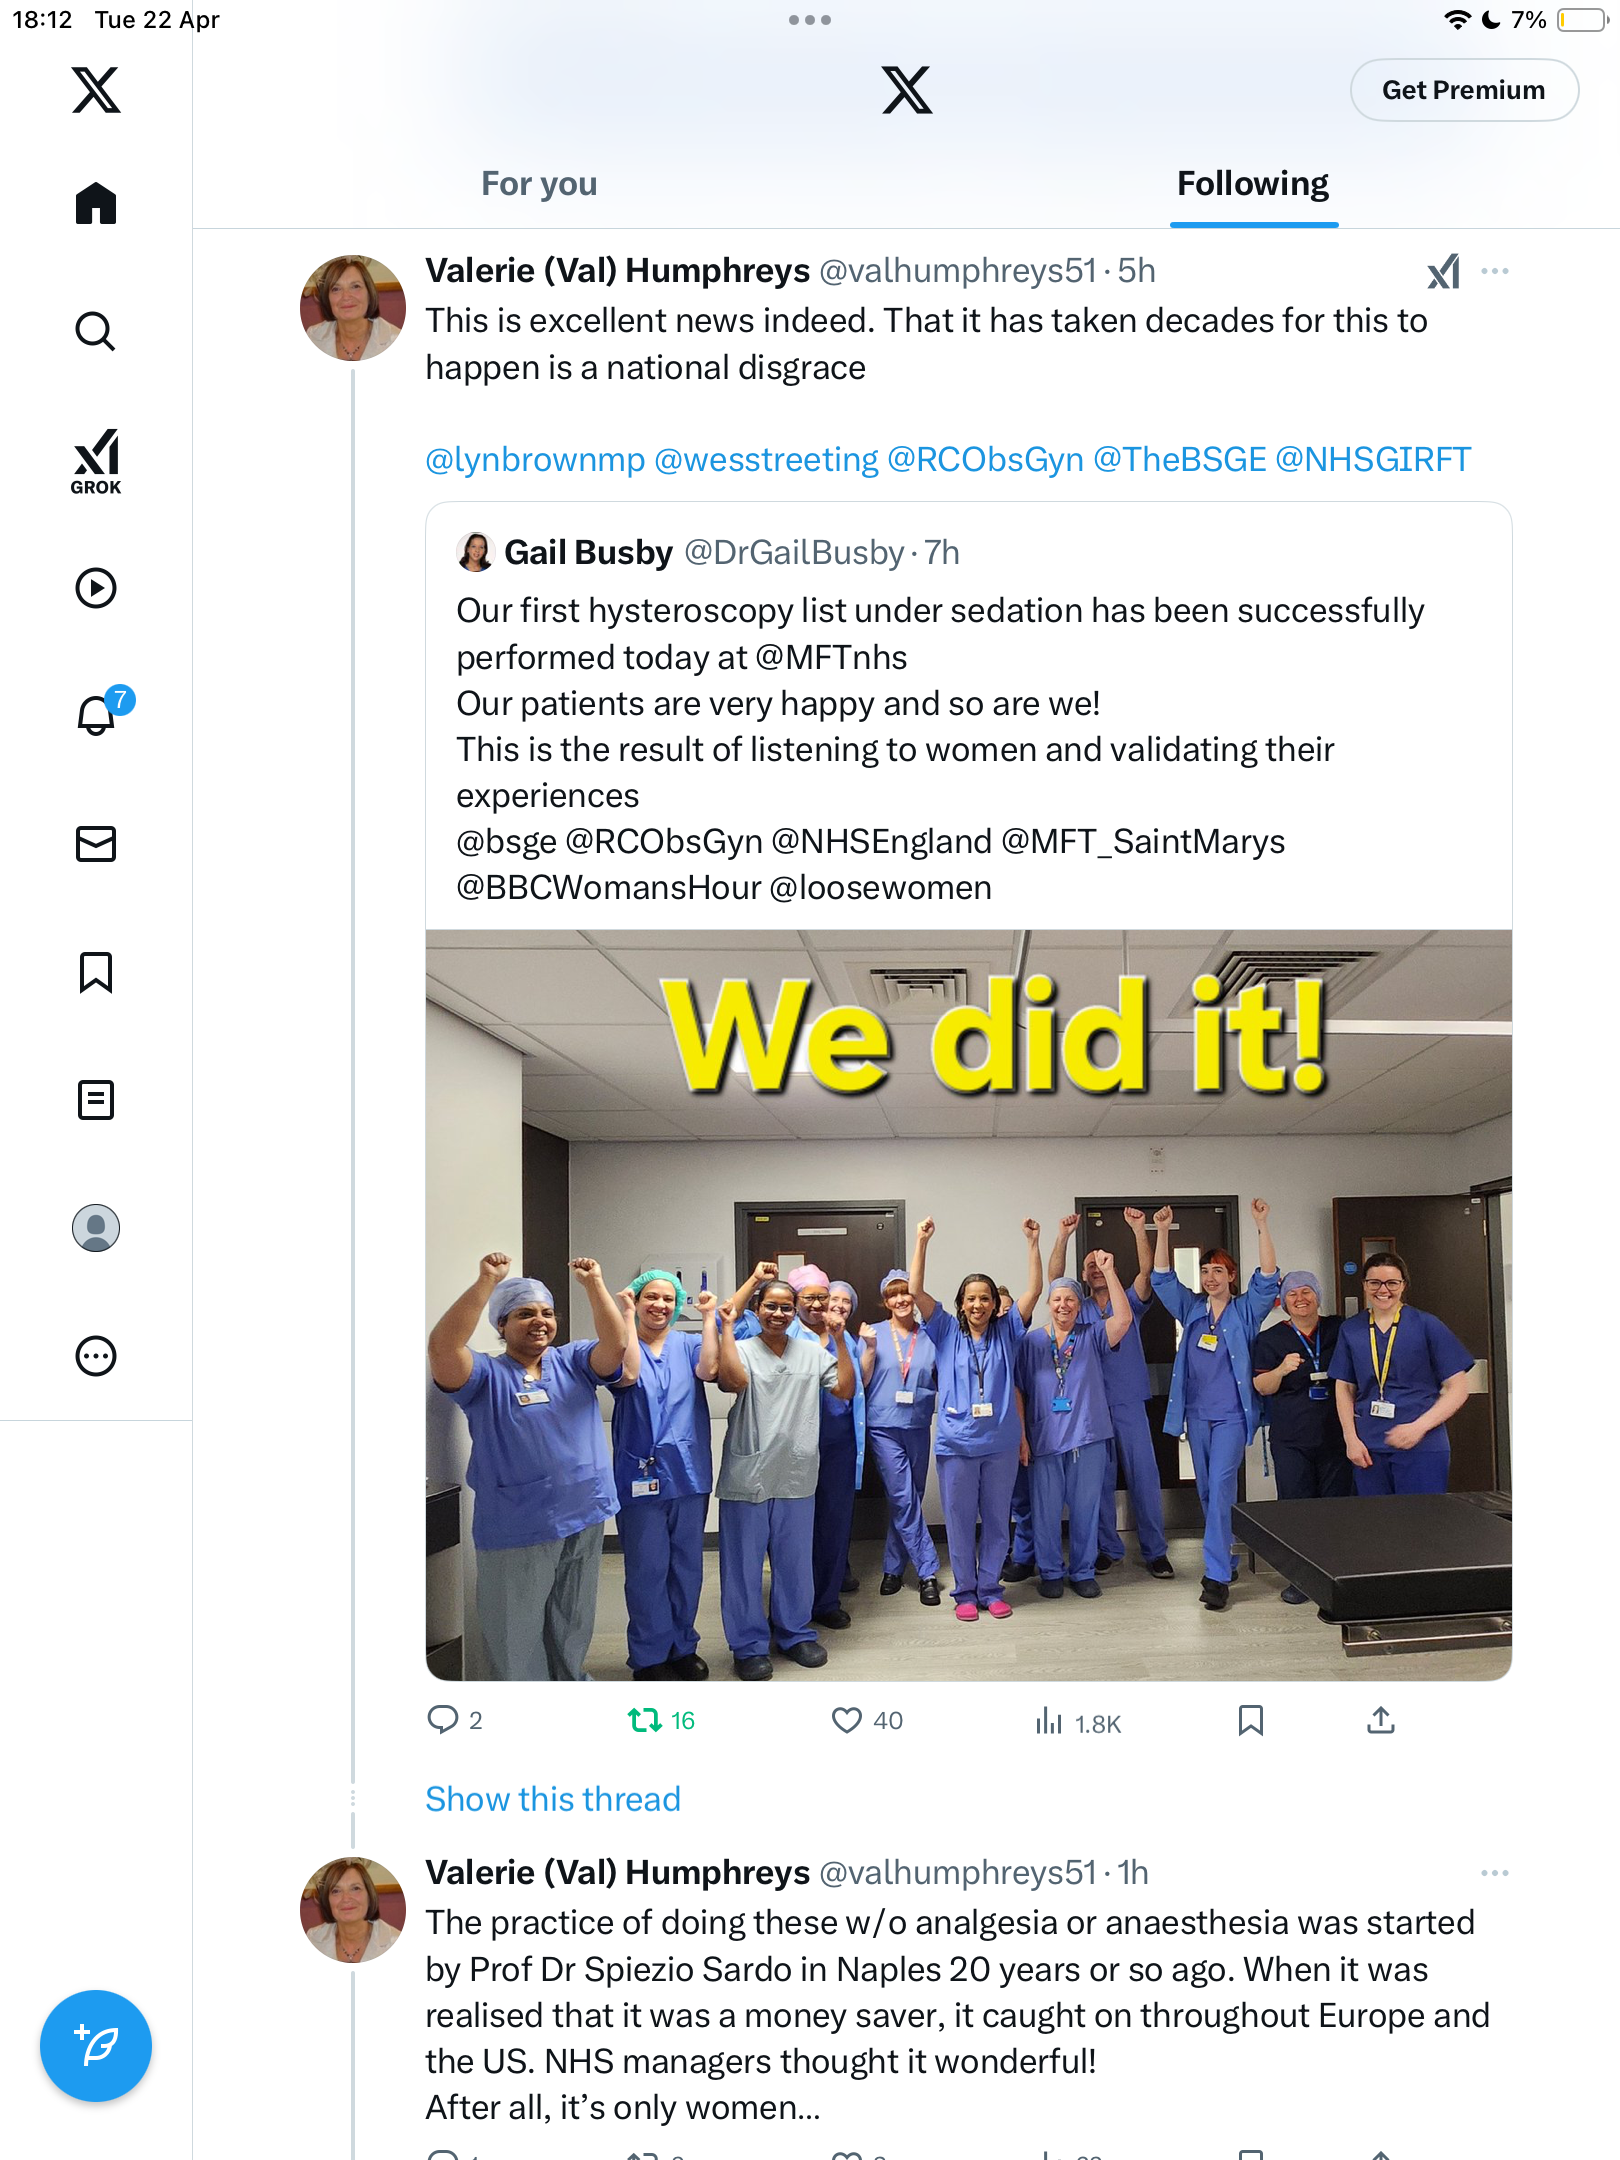Like the first tweet with 40 likes
1620x2160 pixels.
coord(866,1720)
